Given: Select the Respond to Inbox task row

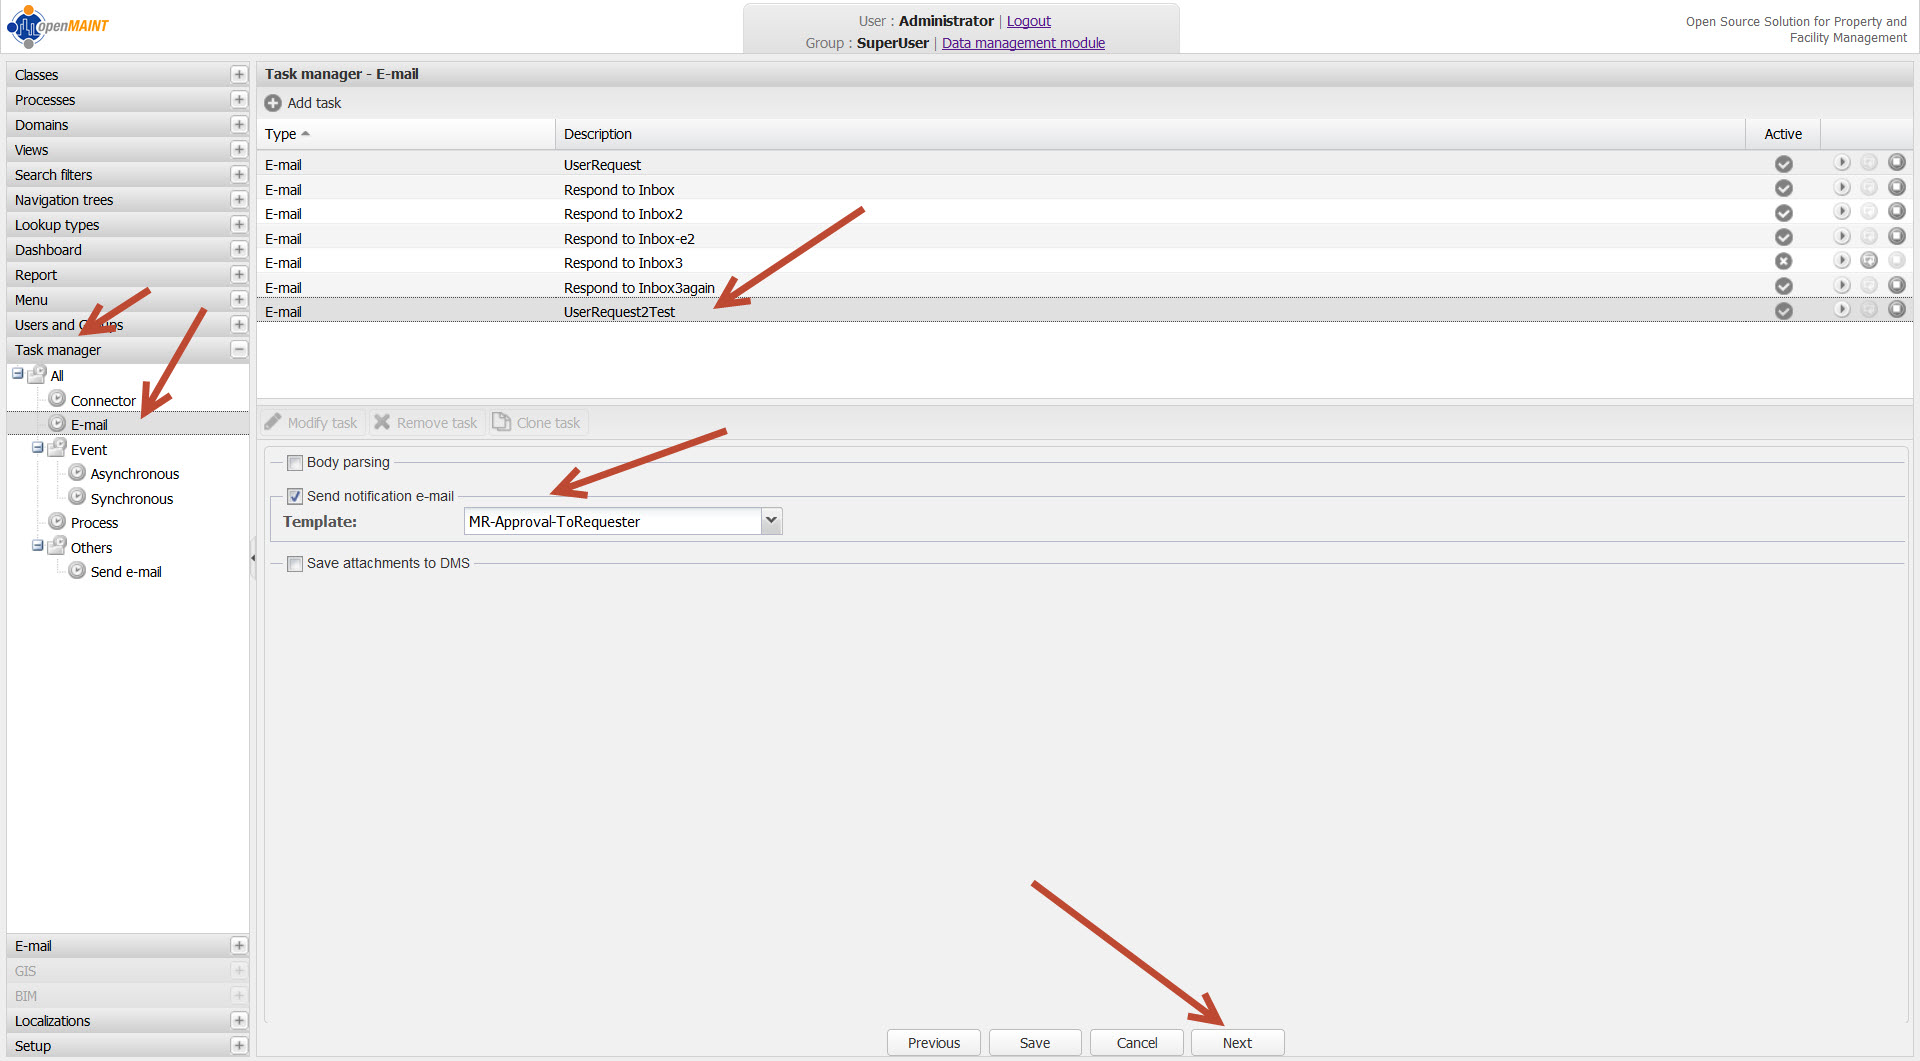Looking at the screenshot, I should tap(619, 190).
